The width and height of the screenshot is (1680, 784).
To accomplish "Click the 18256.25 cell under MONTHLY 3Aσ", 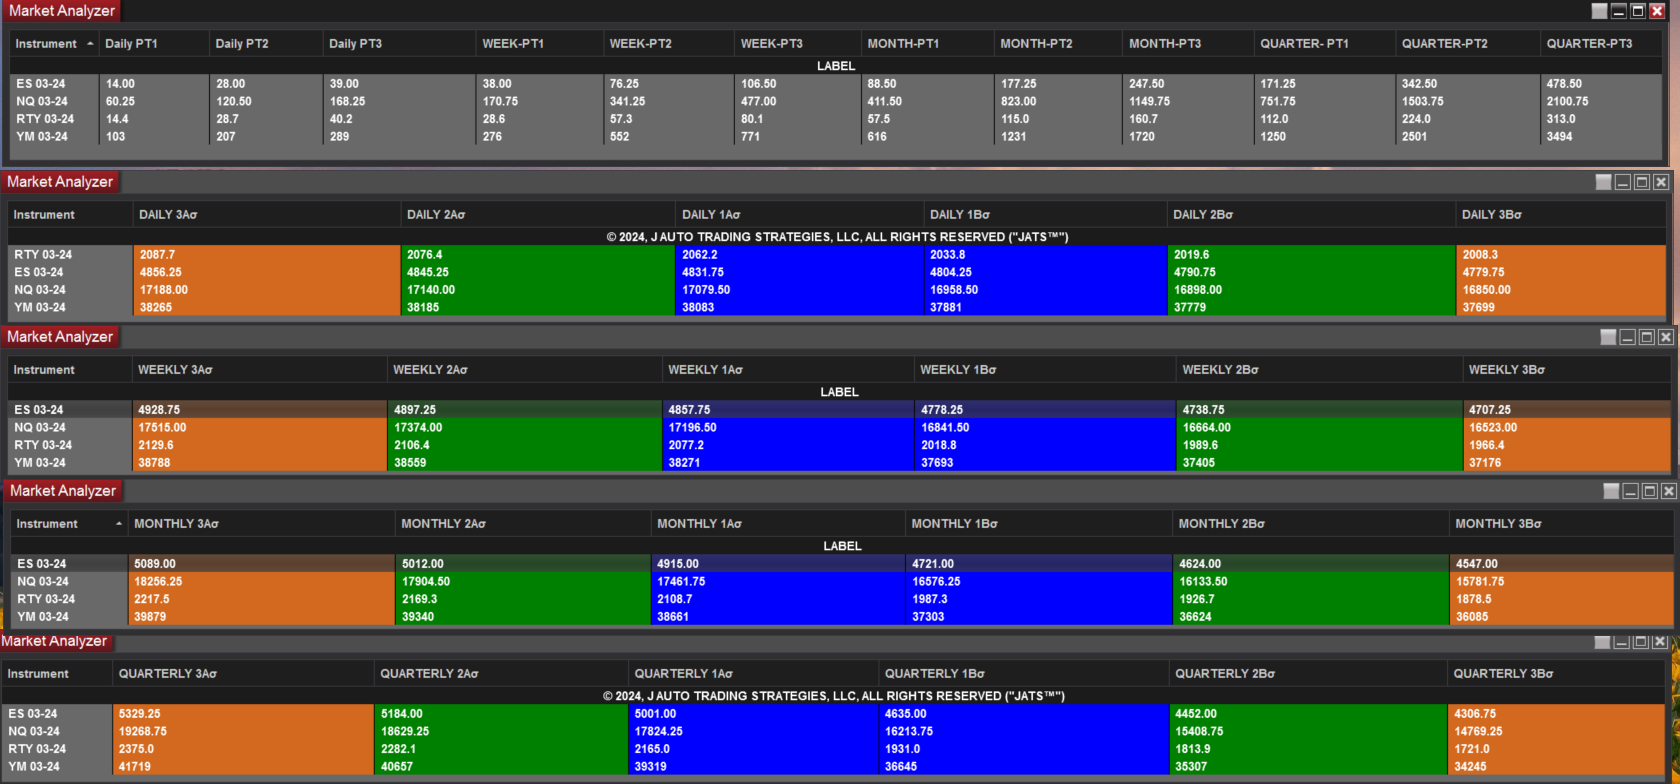I will (x=261, y=582).
